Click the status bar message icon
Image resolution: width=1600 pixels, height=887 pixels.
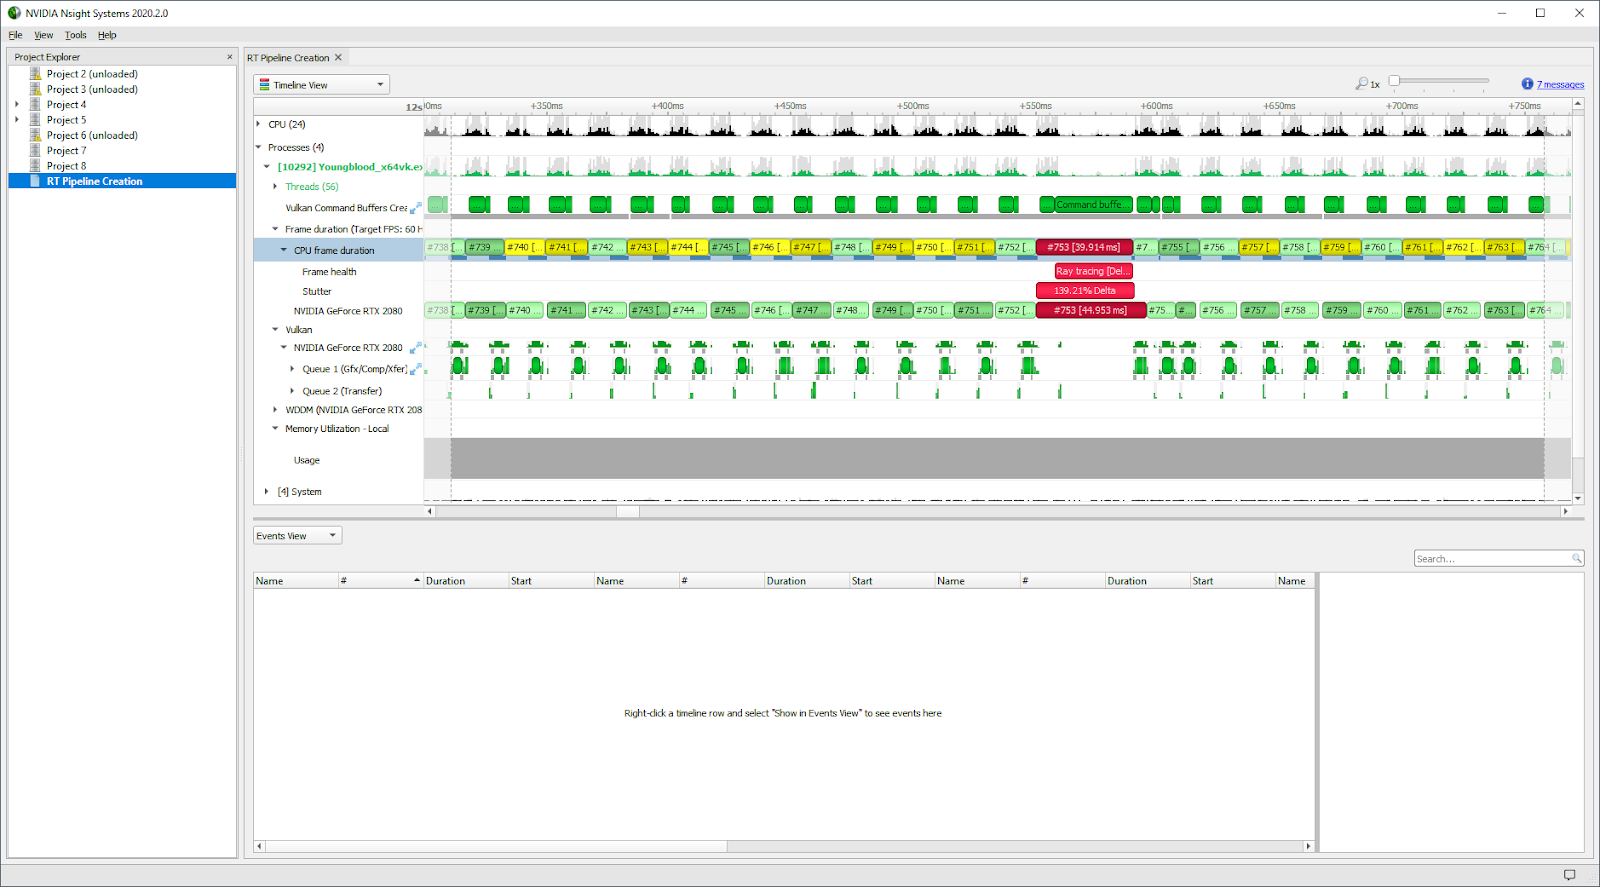(1569, 875)
